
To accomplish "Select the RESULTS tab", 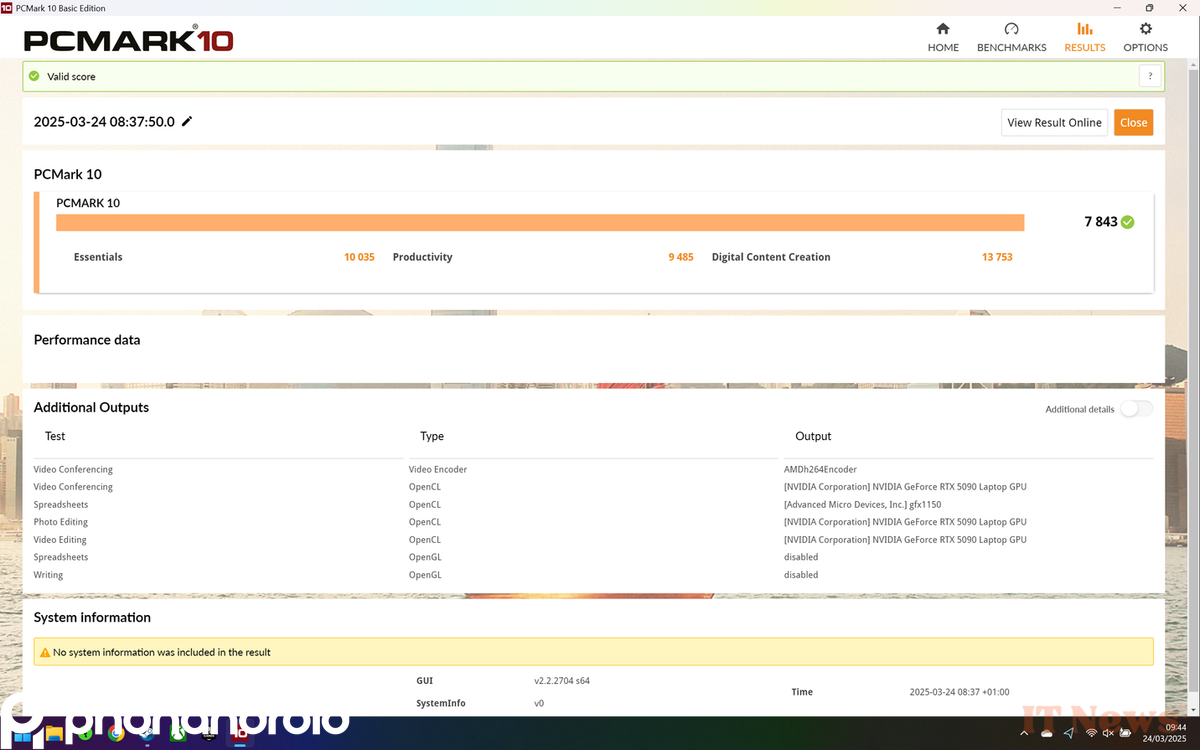I will (1084, 38).
